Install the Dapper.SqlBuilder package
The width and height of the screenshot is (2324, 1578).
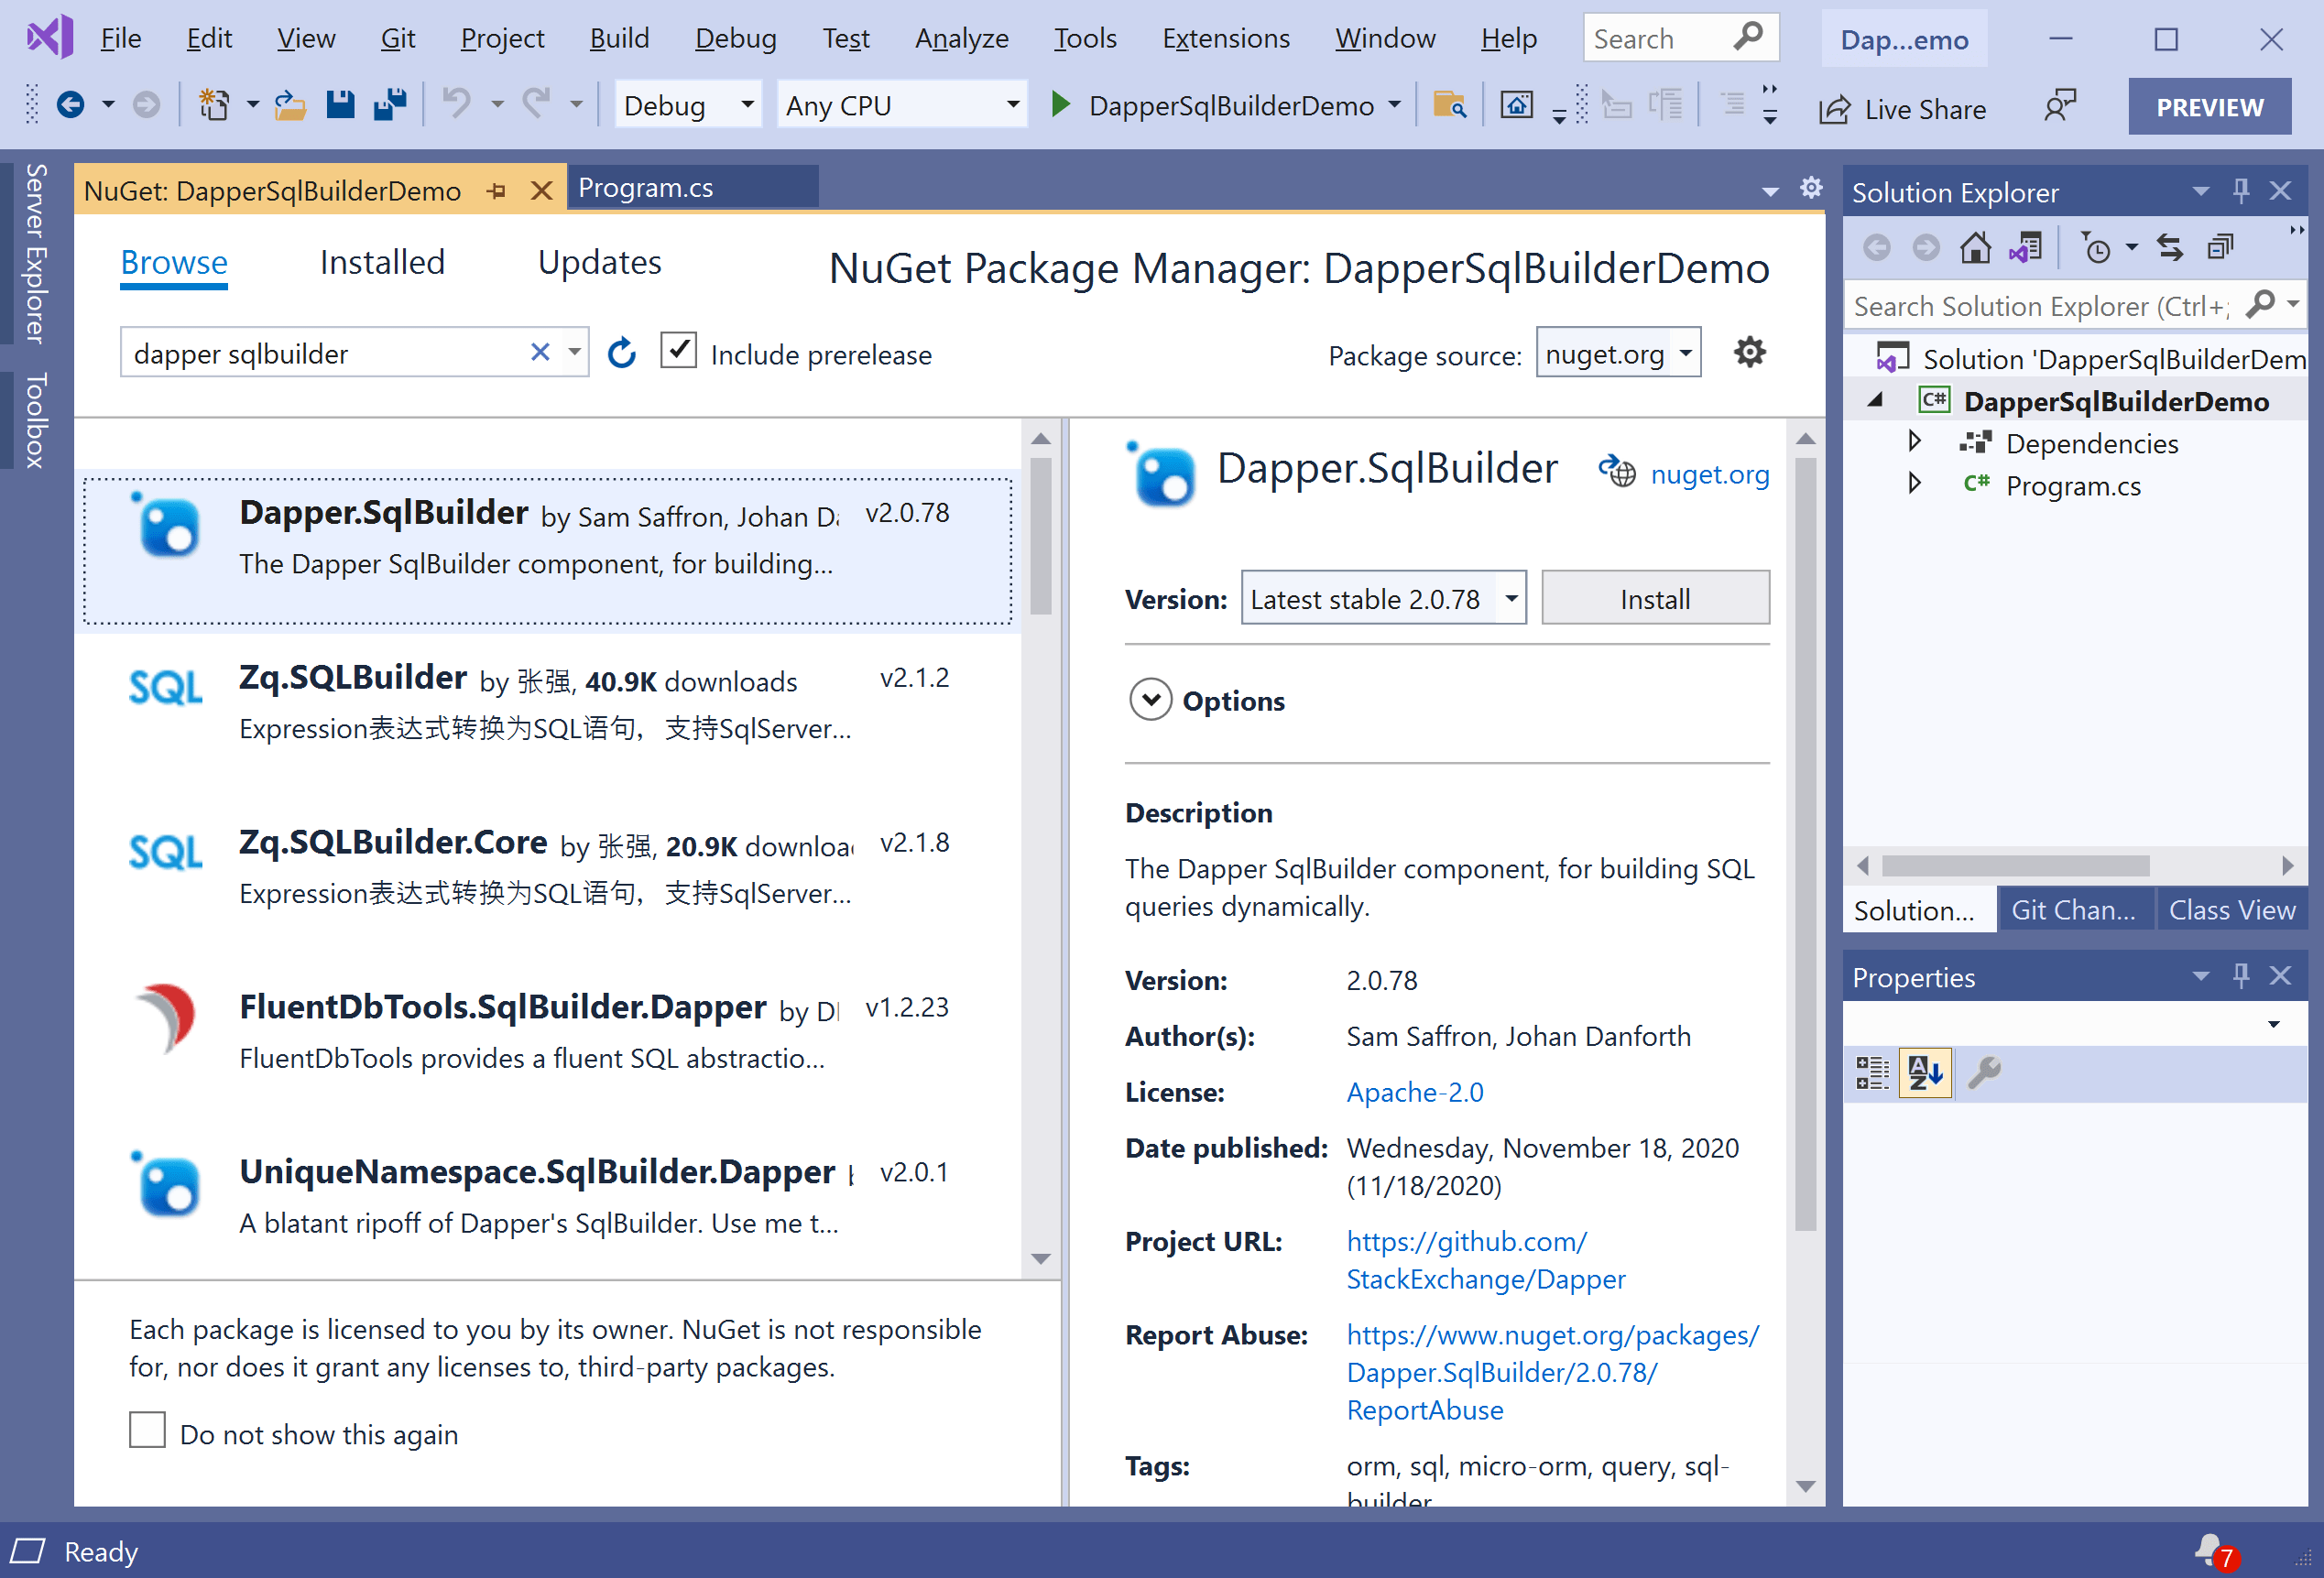(1655, 597)
